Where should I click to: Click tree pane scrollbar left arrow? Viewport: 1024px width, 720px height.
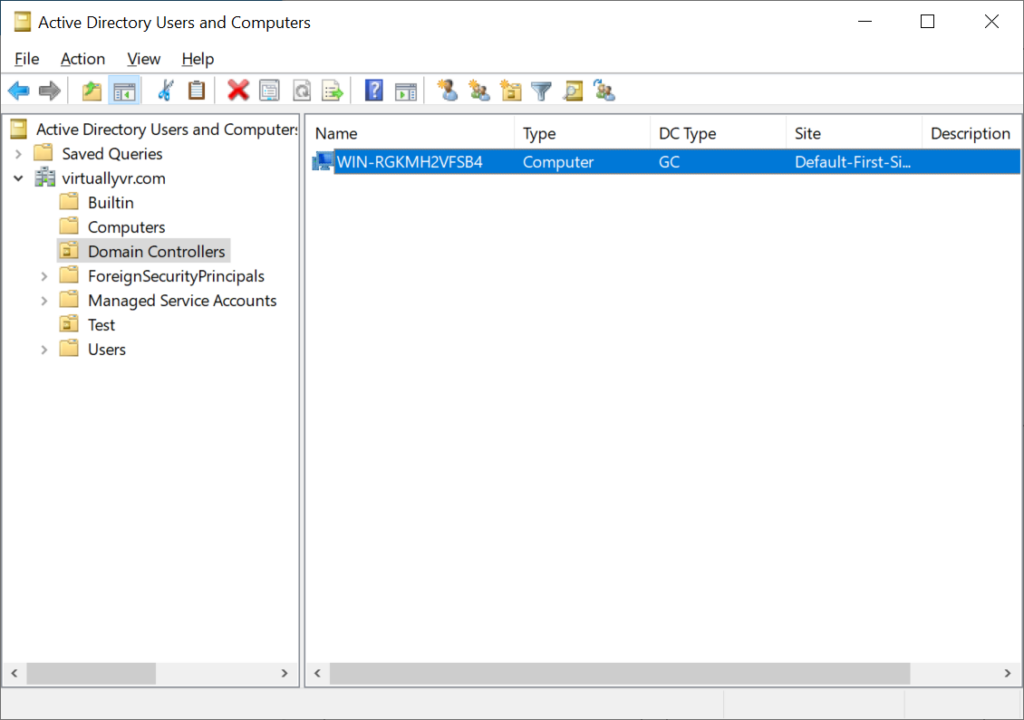[14, 673]
